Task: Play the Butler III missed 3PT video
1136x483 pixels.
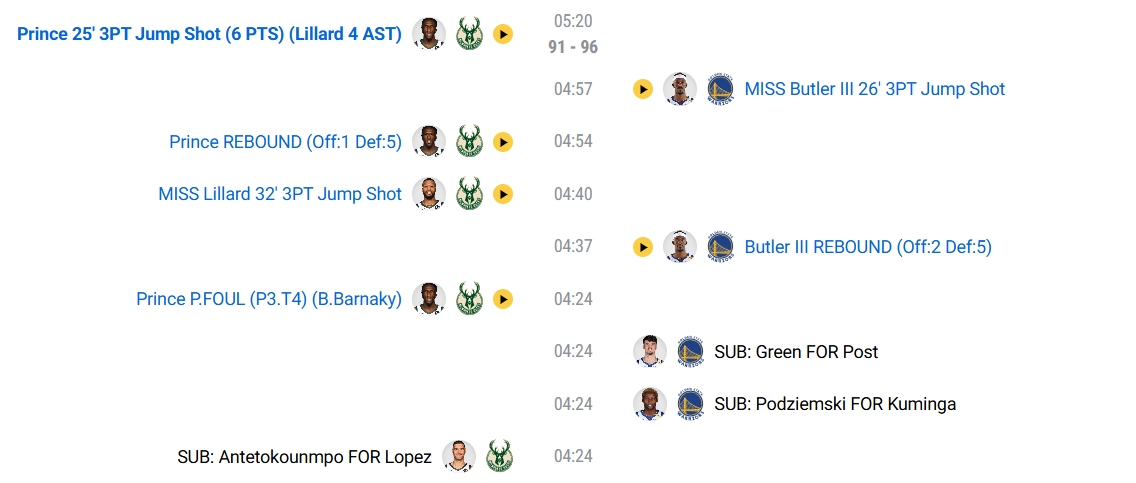Action: coord(643,89)
